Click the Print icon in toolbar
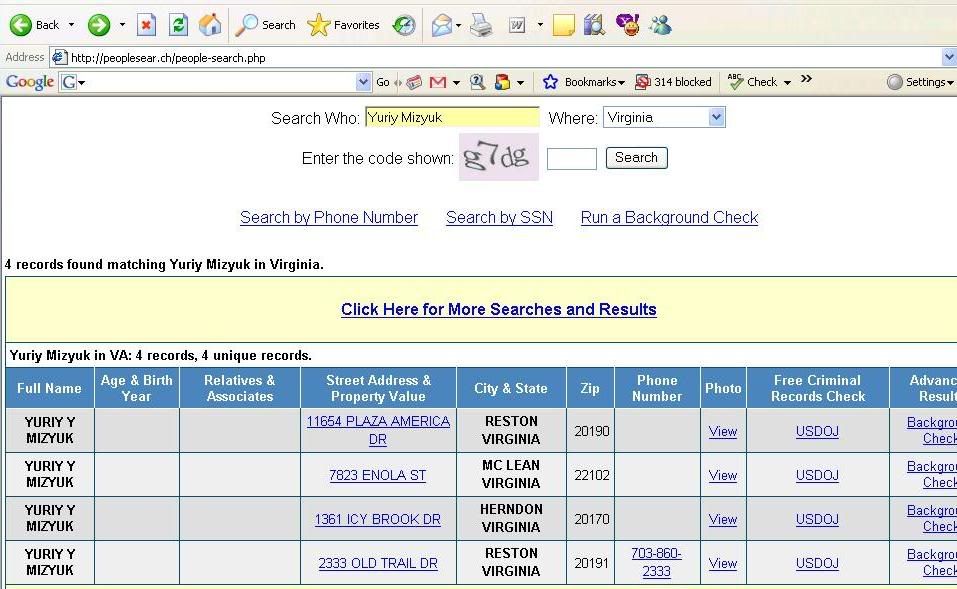 click(481, 25)
